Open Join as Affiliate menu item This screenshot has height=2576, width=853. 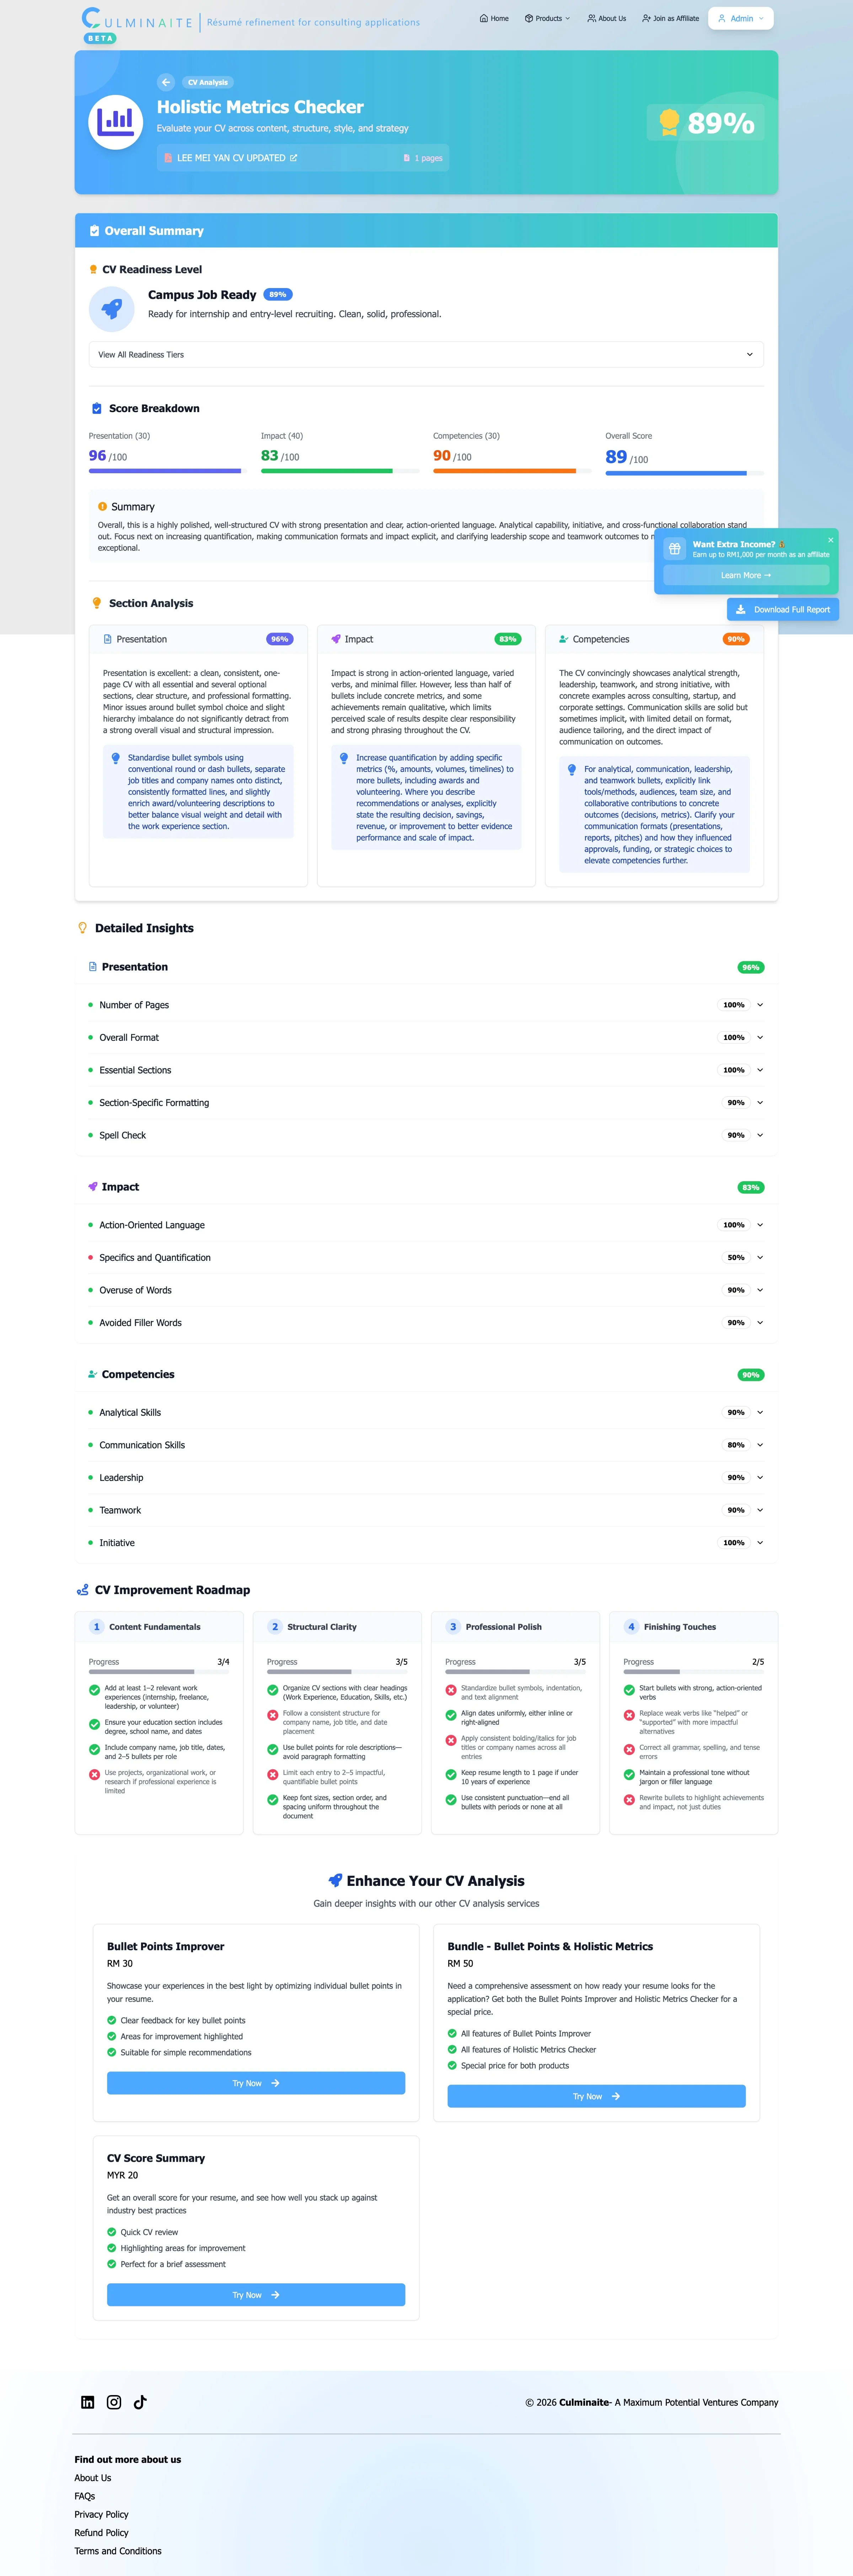click(x=671, y=18)
